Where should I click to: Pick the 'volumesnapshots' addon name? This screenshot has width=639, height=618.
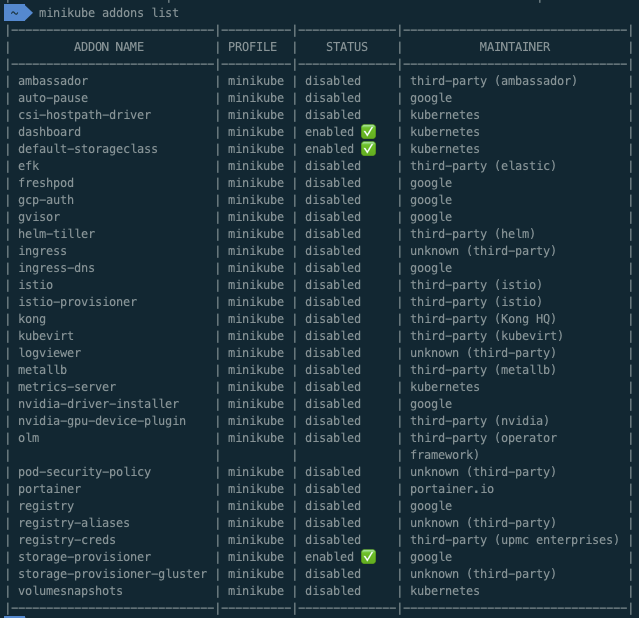[70, 591]
